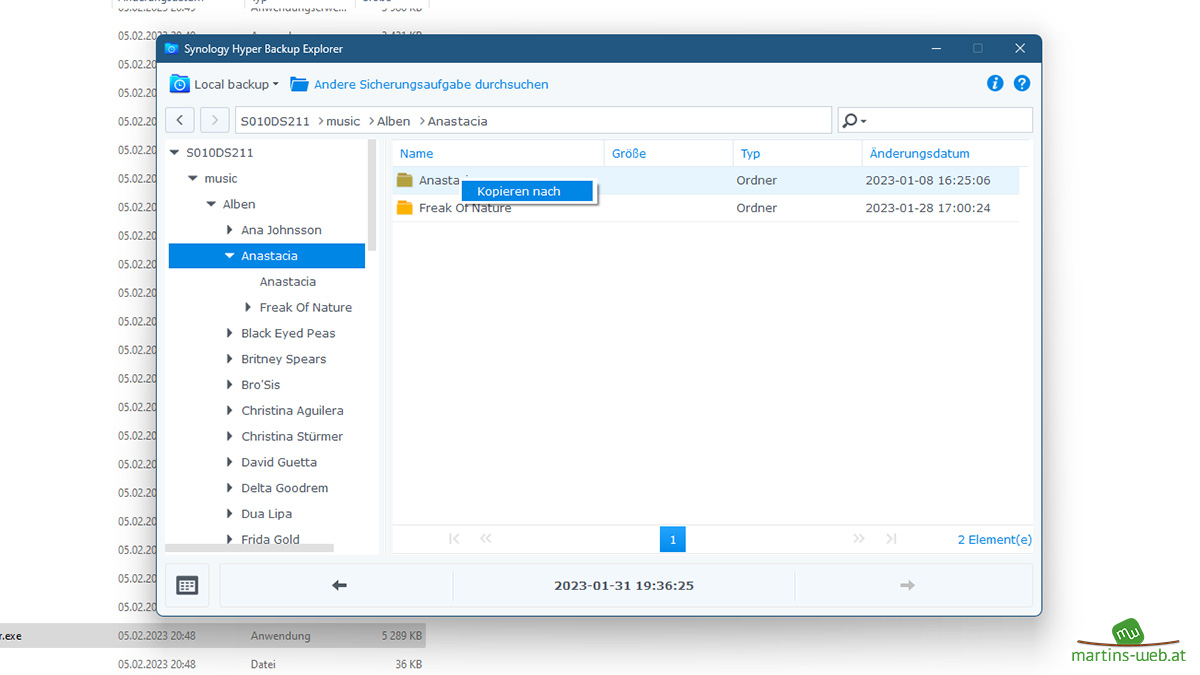Viewport: 1200px width, 675px height.
Task: Expand the Britney Spears node
Action: (230, 359)
